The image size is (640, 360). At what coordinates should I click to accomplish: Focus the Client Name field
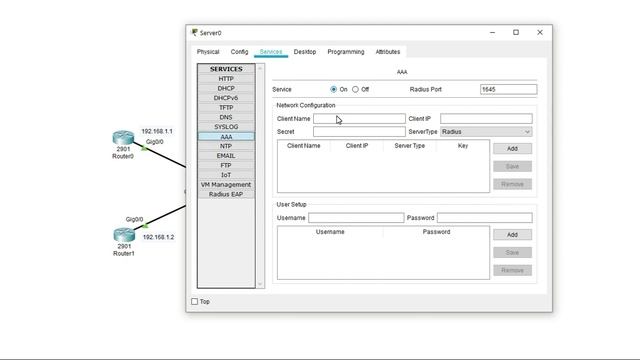359,119
